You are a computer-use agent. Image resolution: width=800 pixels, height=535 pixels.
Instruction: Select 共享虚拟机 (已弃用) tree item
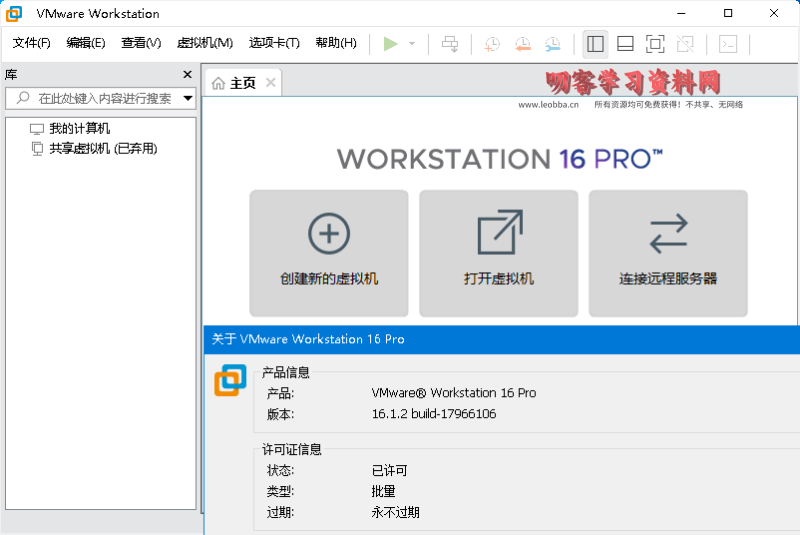click(x=103, y=148)
